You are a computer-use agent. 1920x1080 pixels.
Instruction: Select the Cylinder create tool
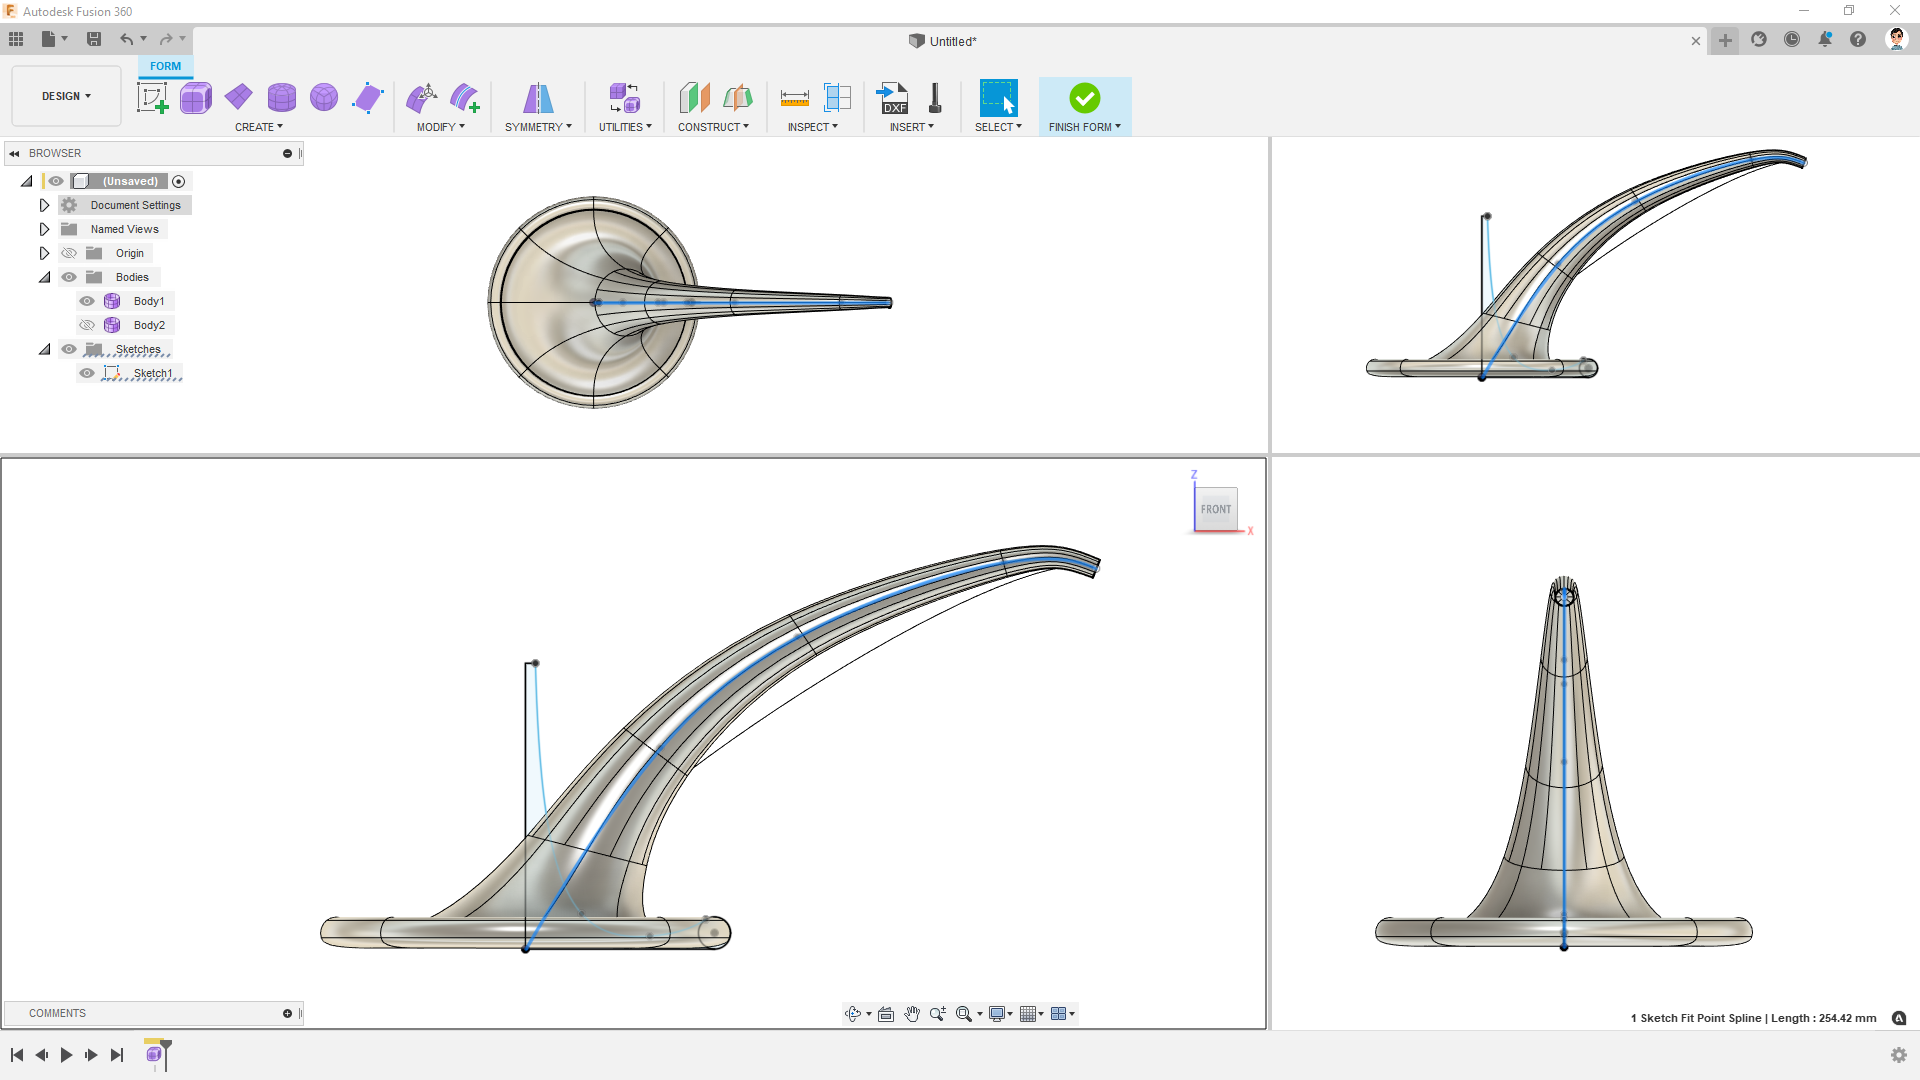pos(282,97)
